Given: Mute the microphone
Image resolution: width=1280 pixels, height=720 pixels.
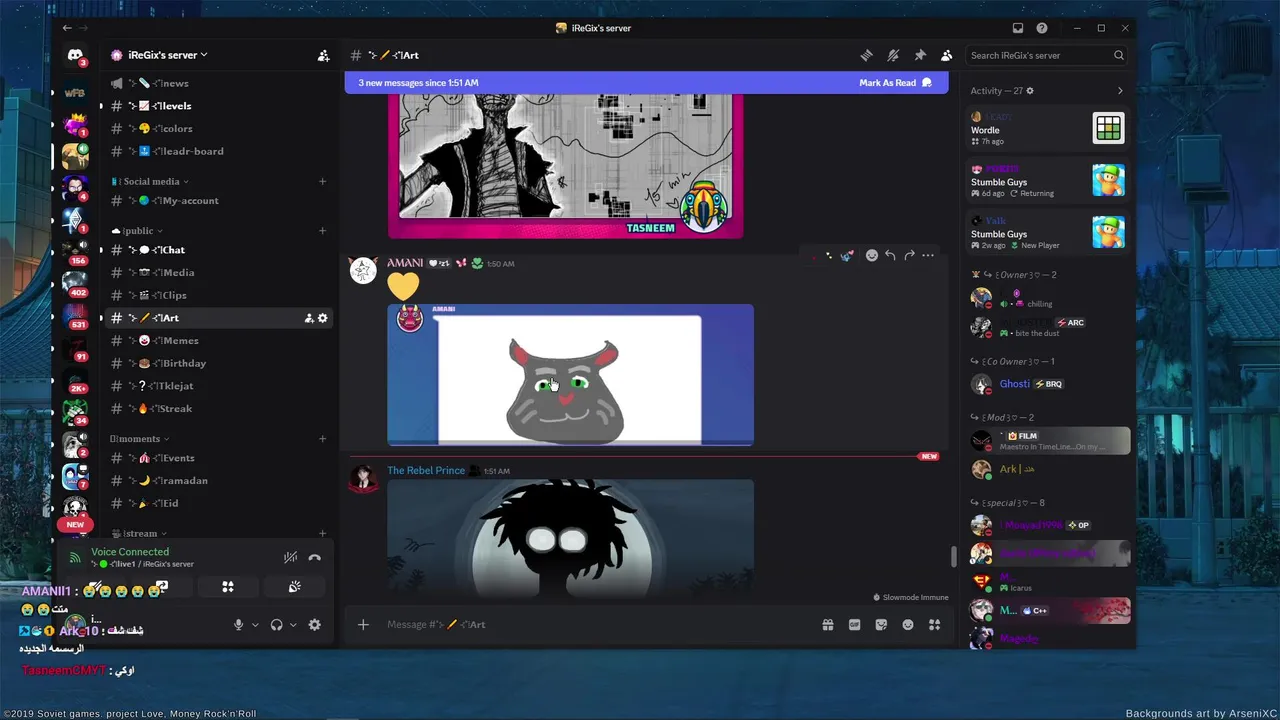Looking at the screenshot, I should 238,625.
